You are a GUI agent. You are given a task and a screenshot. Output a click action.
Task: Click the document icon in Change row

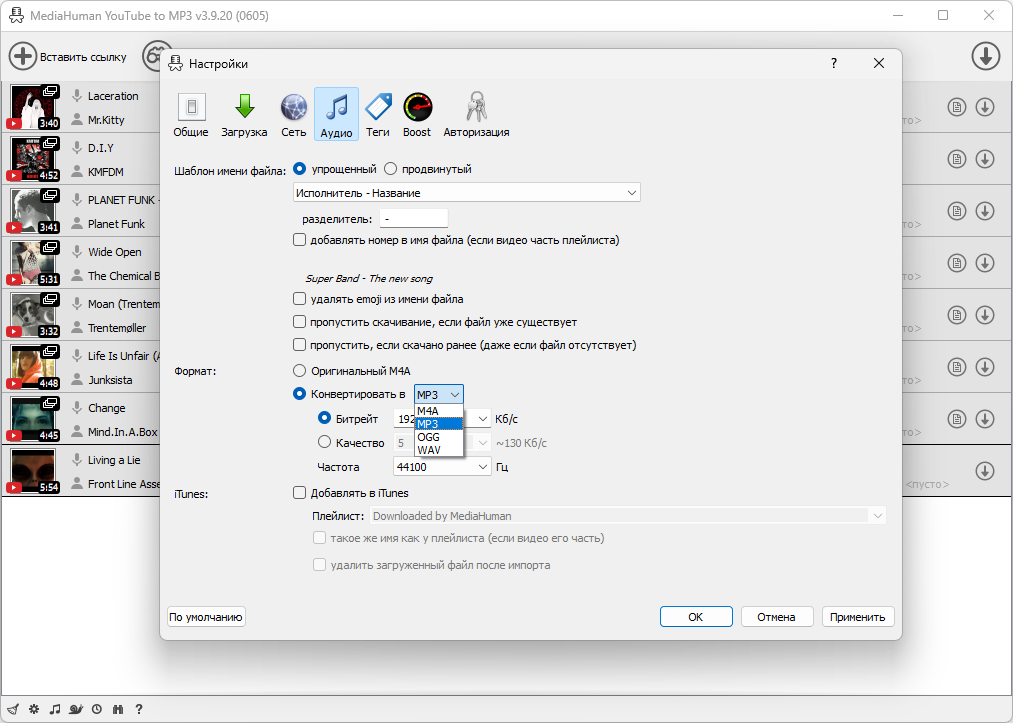pyautogui.click(x=957, y=419)
